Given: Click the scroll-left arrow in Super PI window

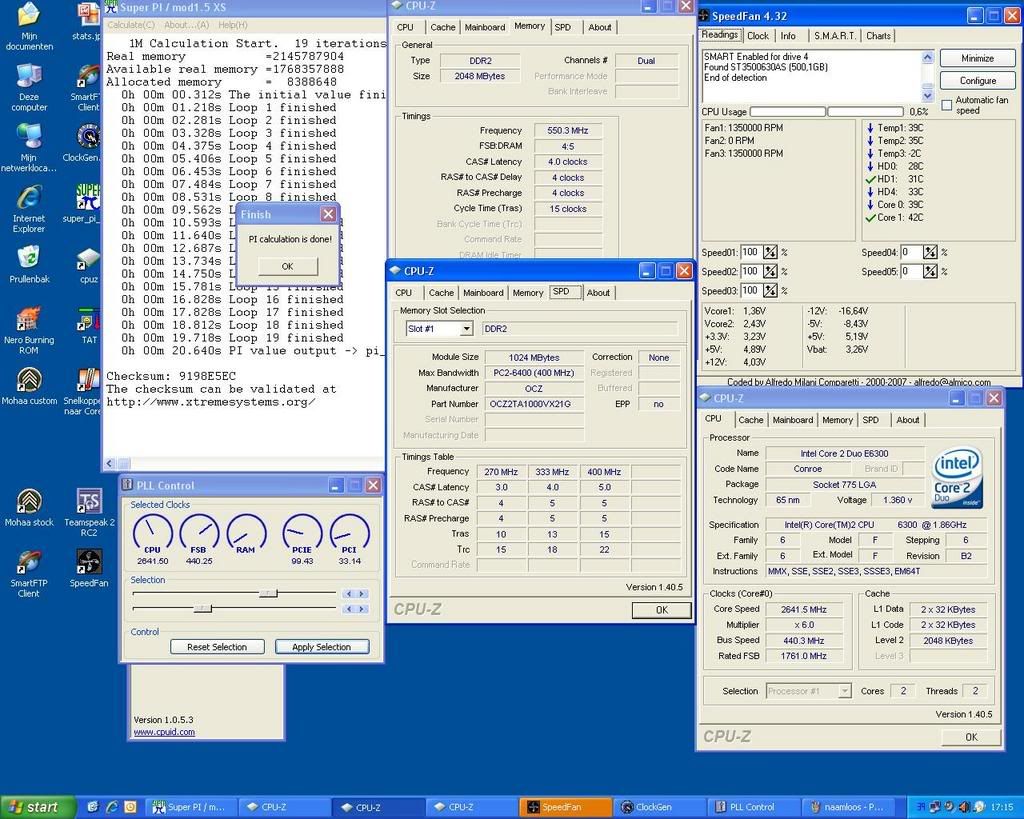Looking at the screenshot, I should pos(110,463).
